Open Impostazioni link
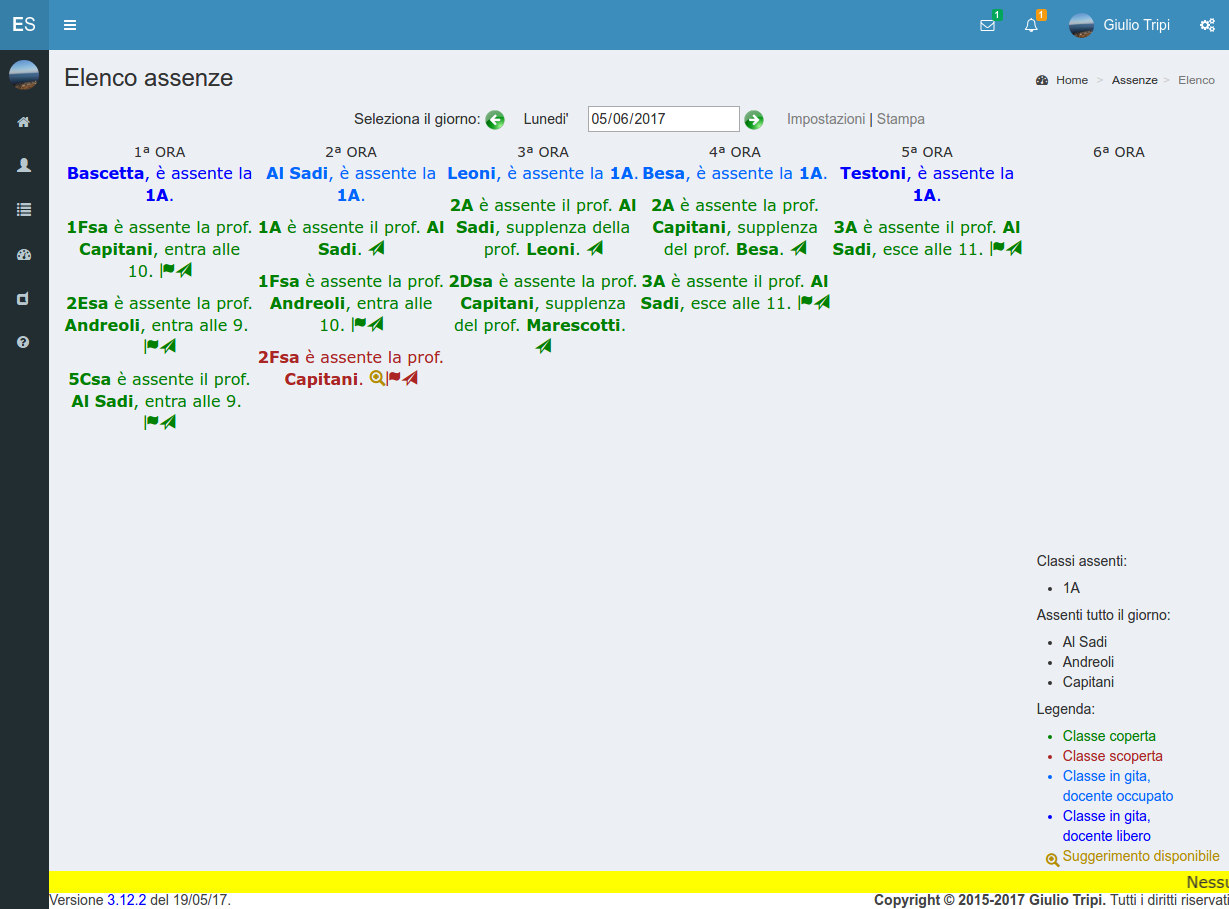The image size is (1229, 909). 825,119
